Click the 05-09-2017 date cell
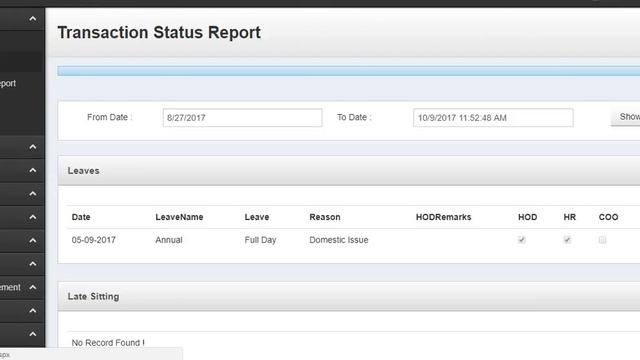 pos(93,240)
